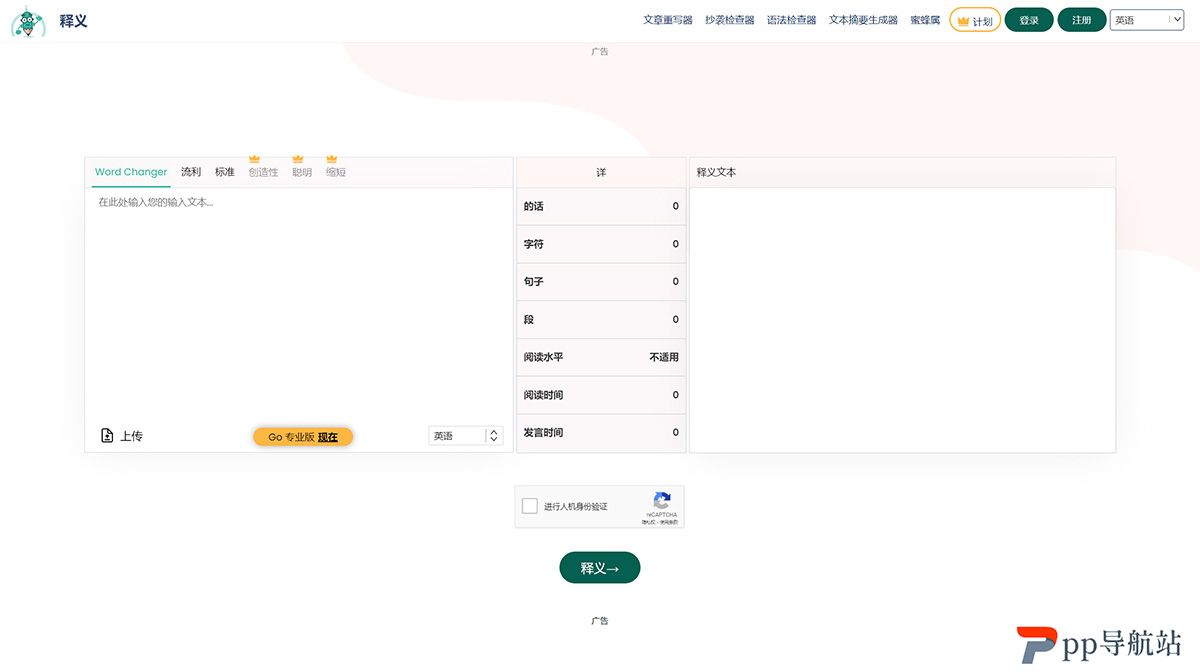The width and height of the screenshot is (1200, 672).
Task: Click the 释义 site logo icon
Action: [x=28, y=21]
